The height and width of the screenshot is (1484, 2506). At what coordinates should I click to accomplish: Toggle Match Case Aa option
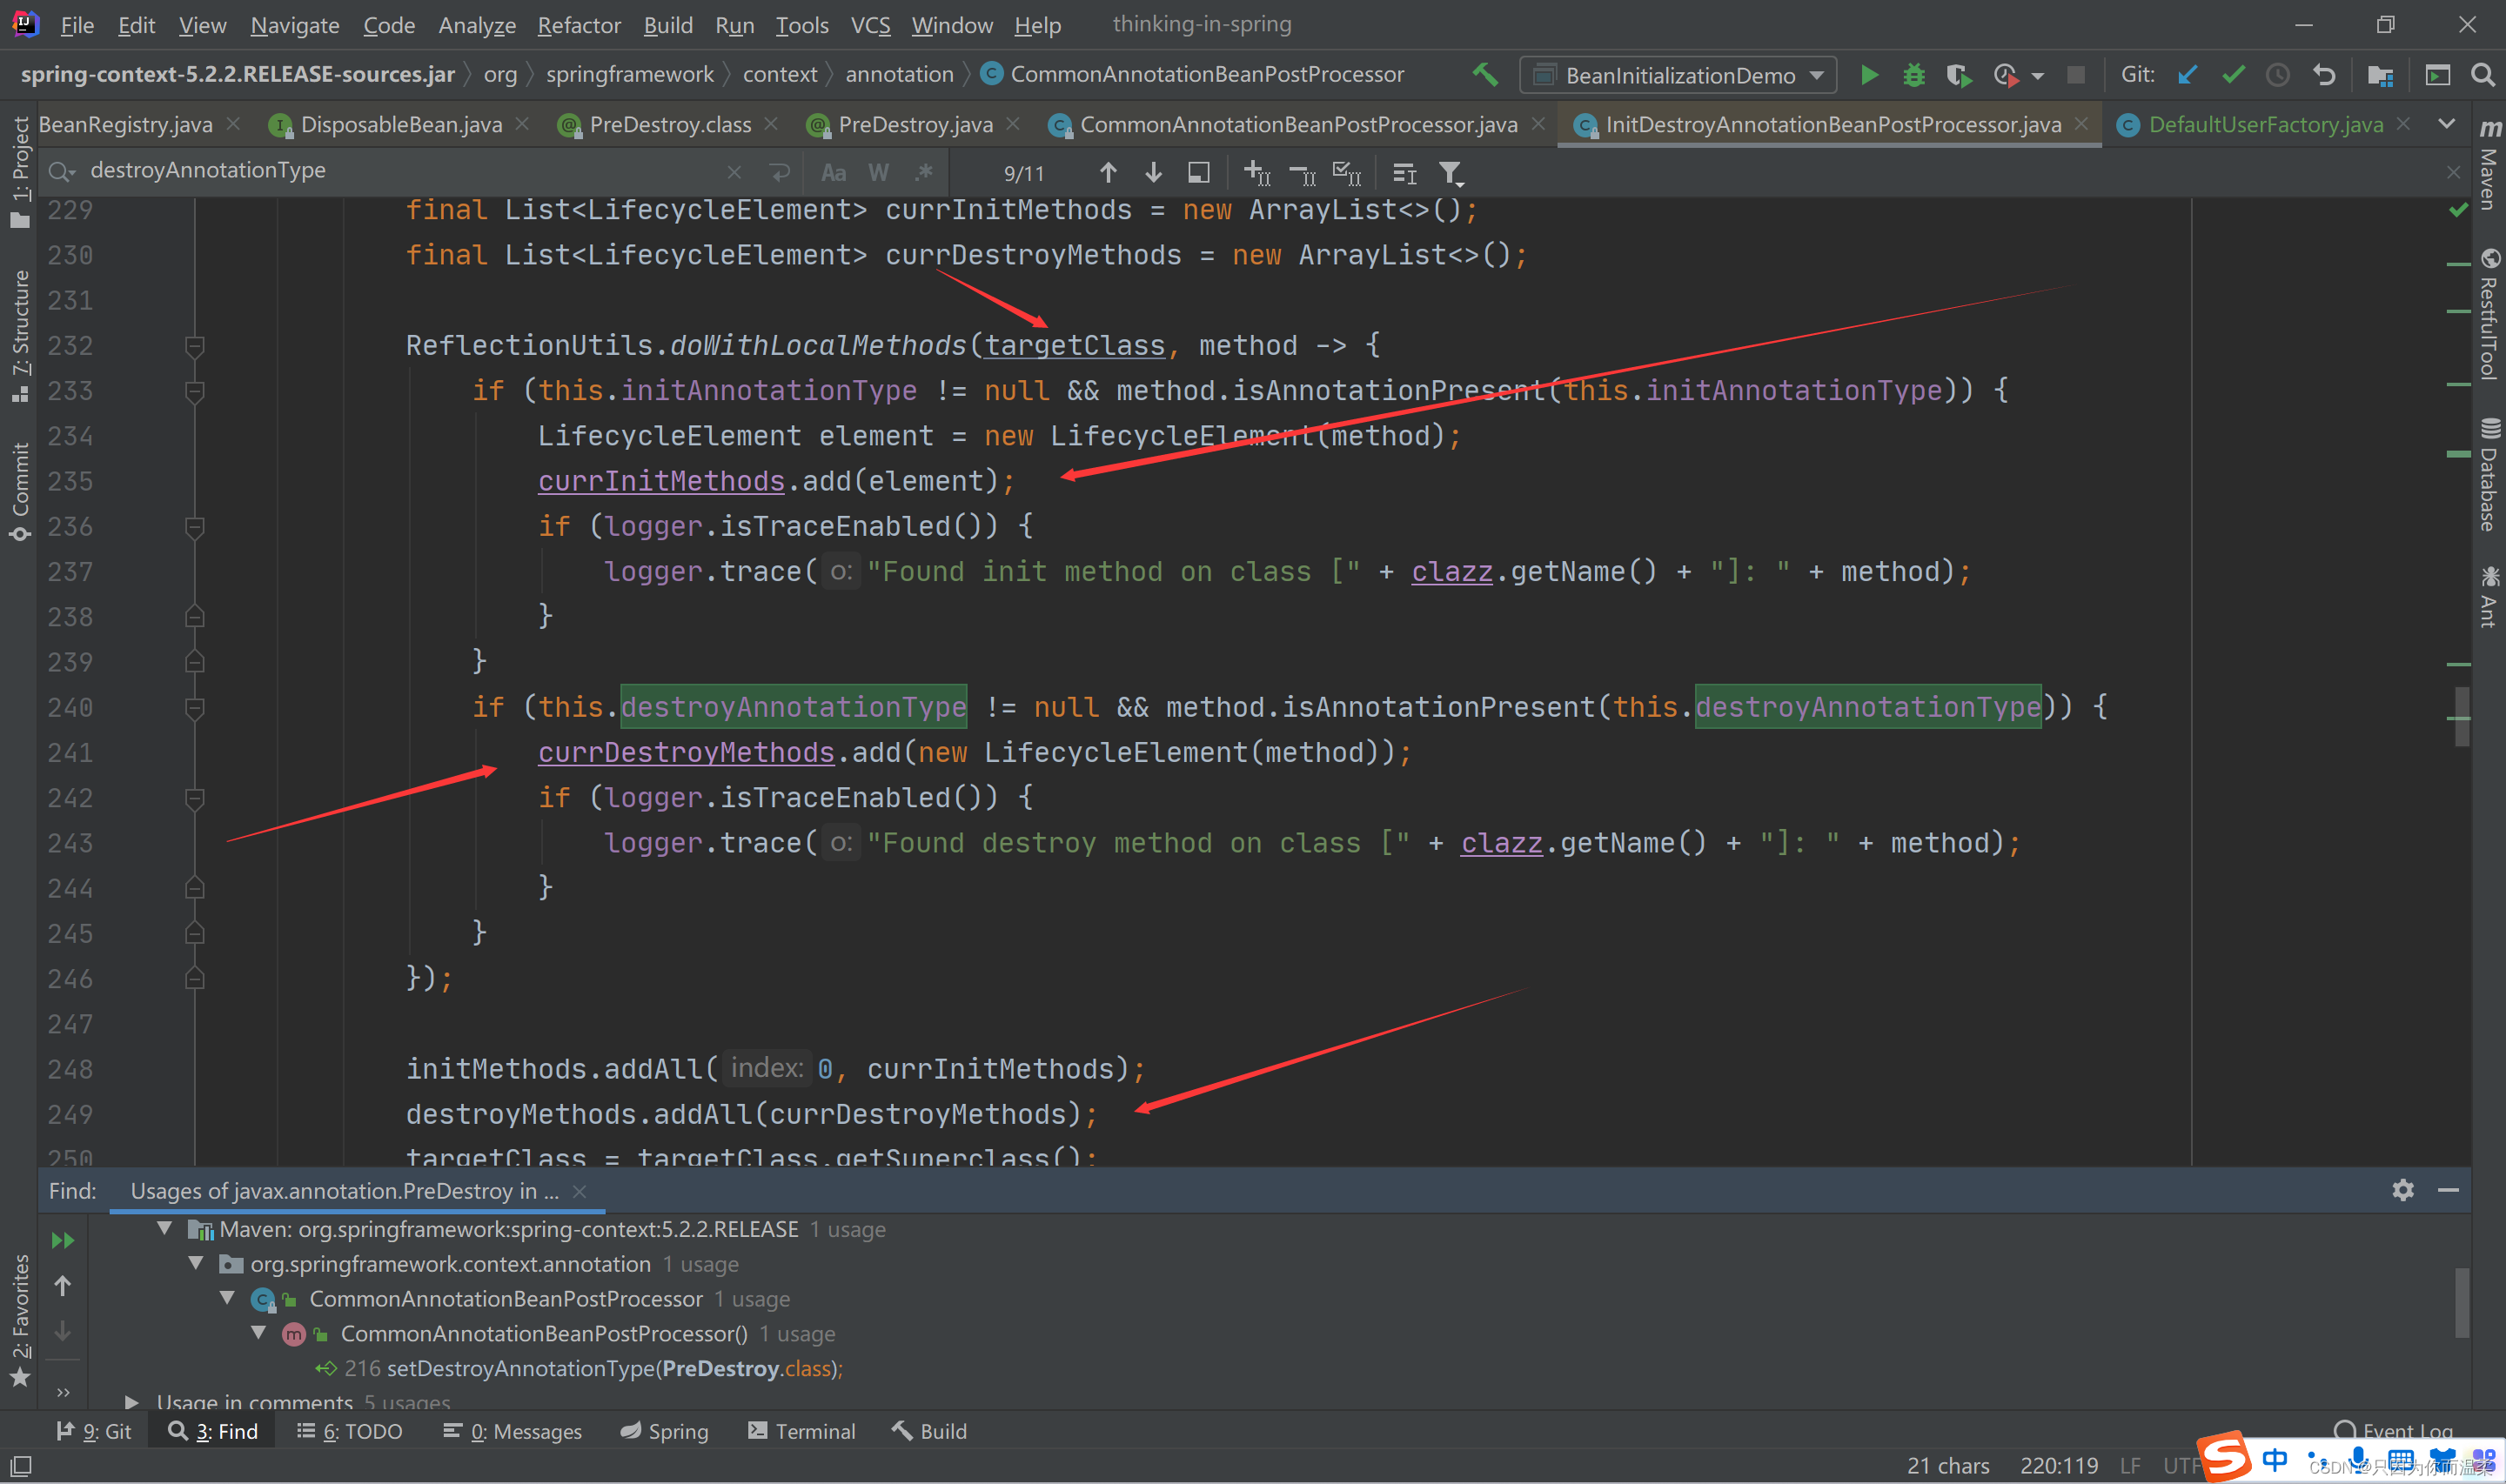[x=833, y=173]
